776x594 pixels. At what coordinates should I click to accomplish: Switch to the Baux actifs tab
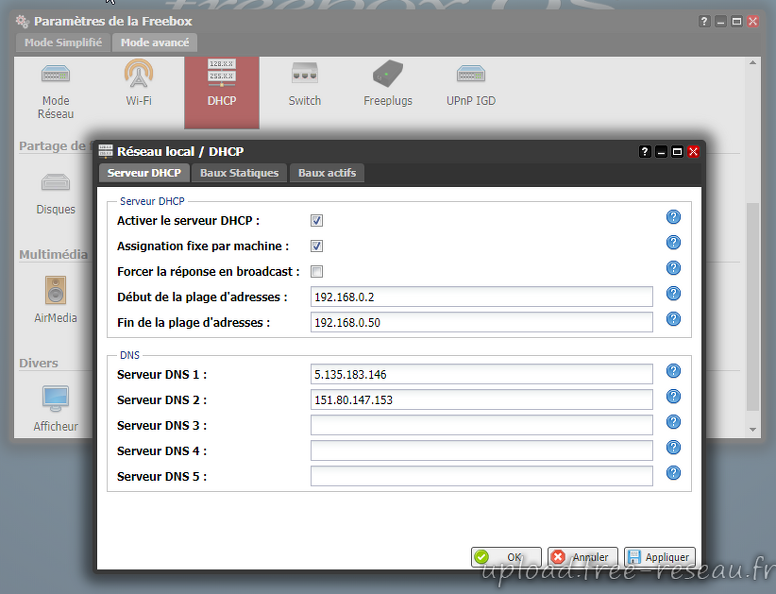pos(327,173)
